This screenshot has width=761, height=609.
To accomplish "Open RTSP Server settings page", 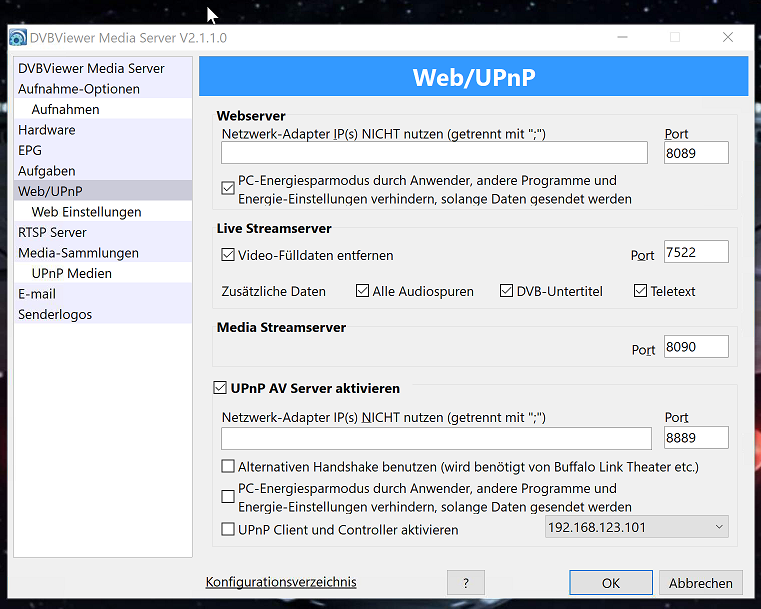I will tap(103, 232).
